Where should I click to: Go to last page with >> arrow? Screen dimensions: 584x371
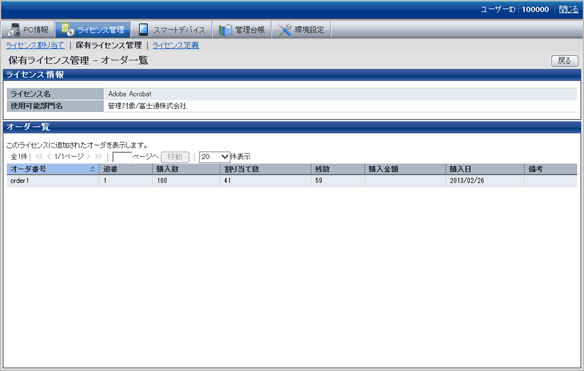[x=98, y=157]
